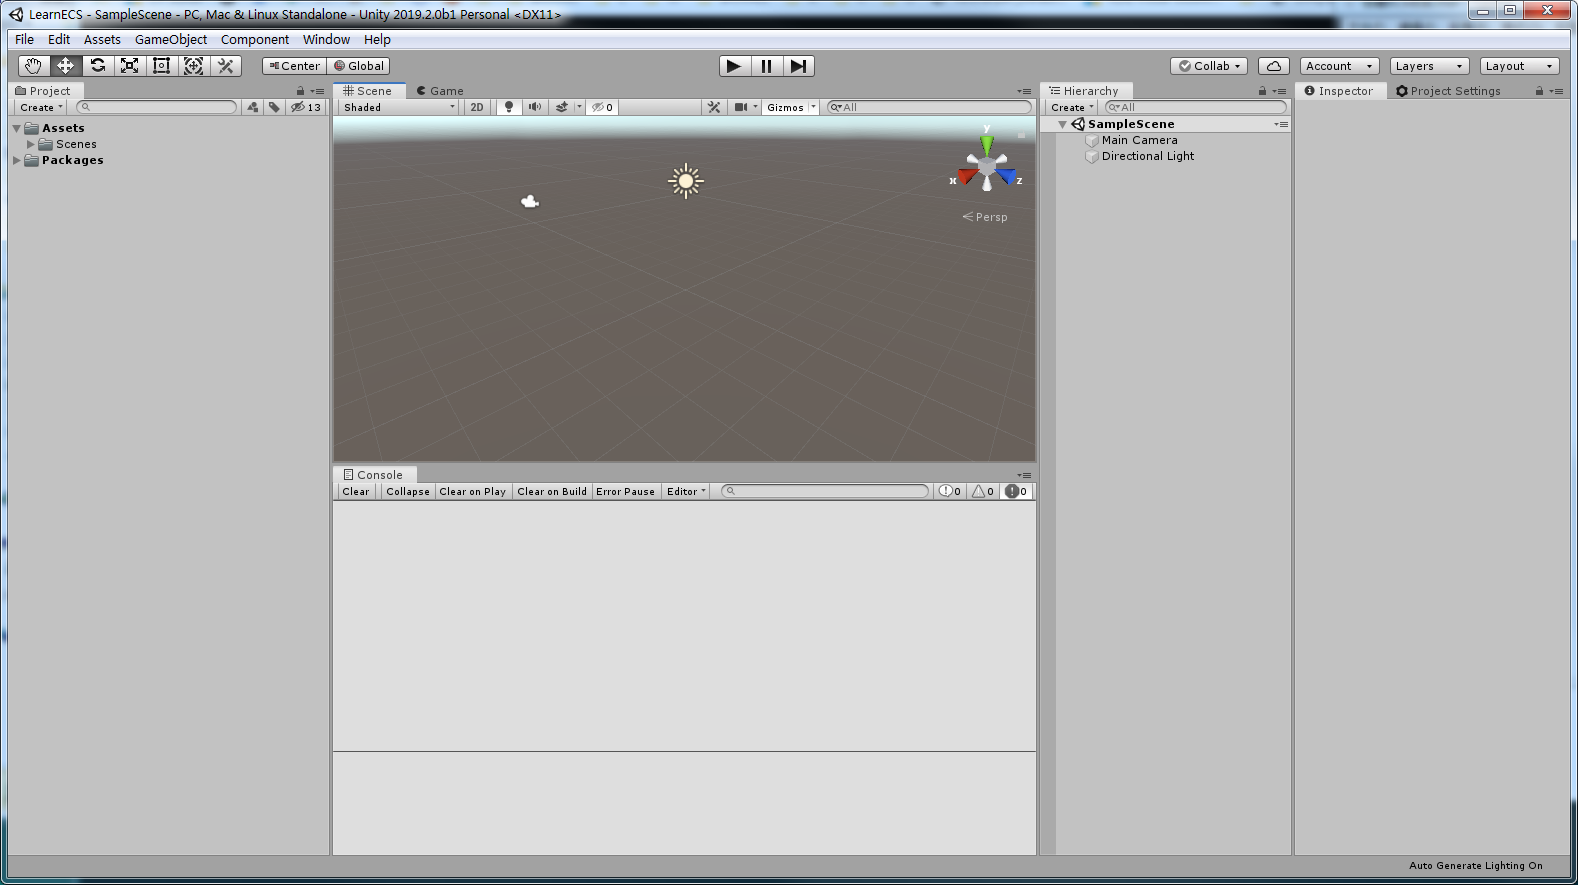The height and width of the screenshot is (885, 1578).
Task: Click the red X axis cone
Action: [967, 177]
